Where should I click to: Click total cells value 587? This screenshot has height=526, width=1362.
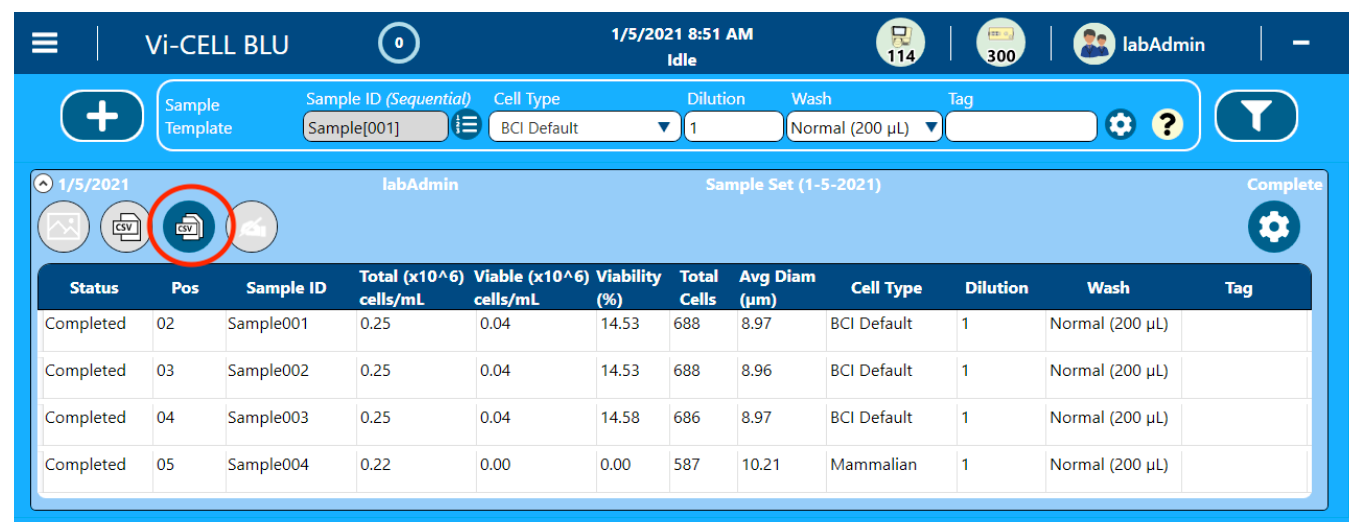[x=687, y=465]
